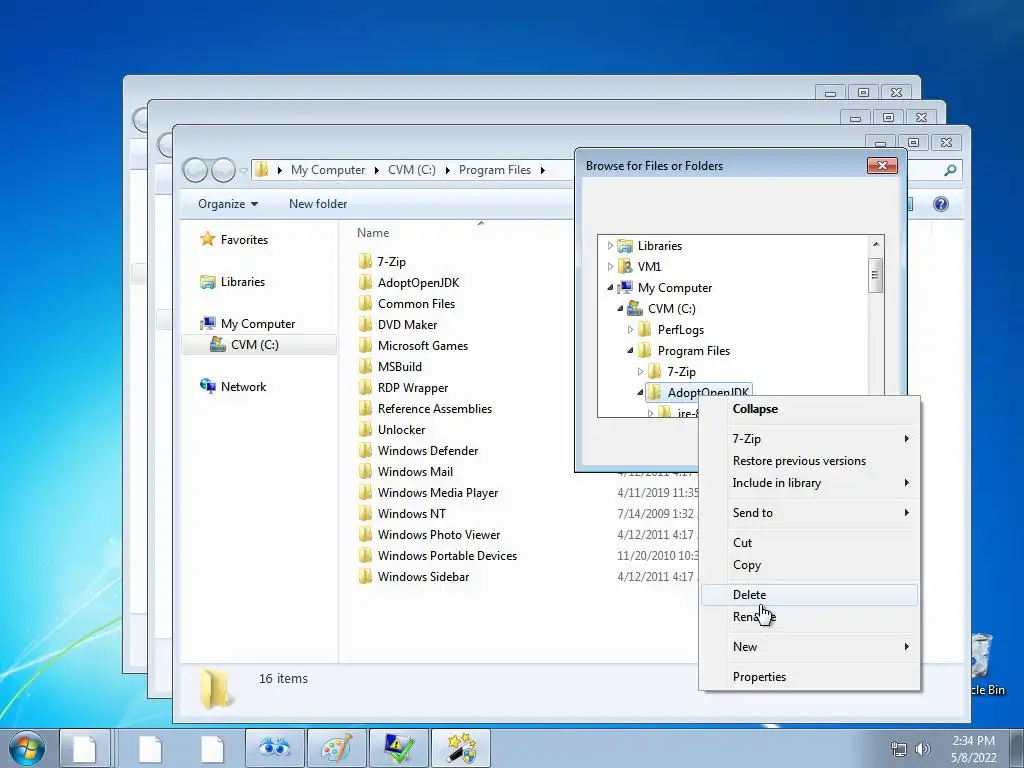Click the Explorer Forward arrow button

coord(223,170)
